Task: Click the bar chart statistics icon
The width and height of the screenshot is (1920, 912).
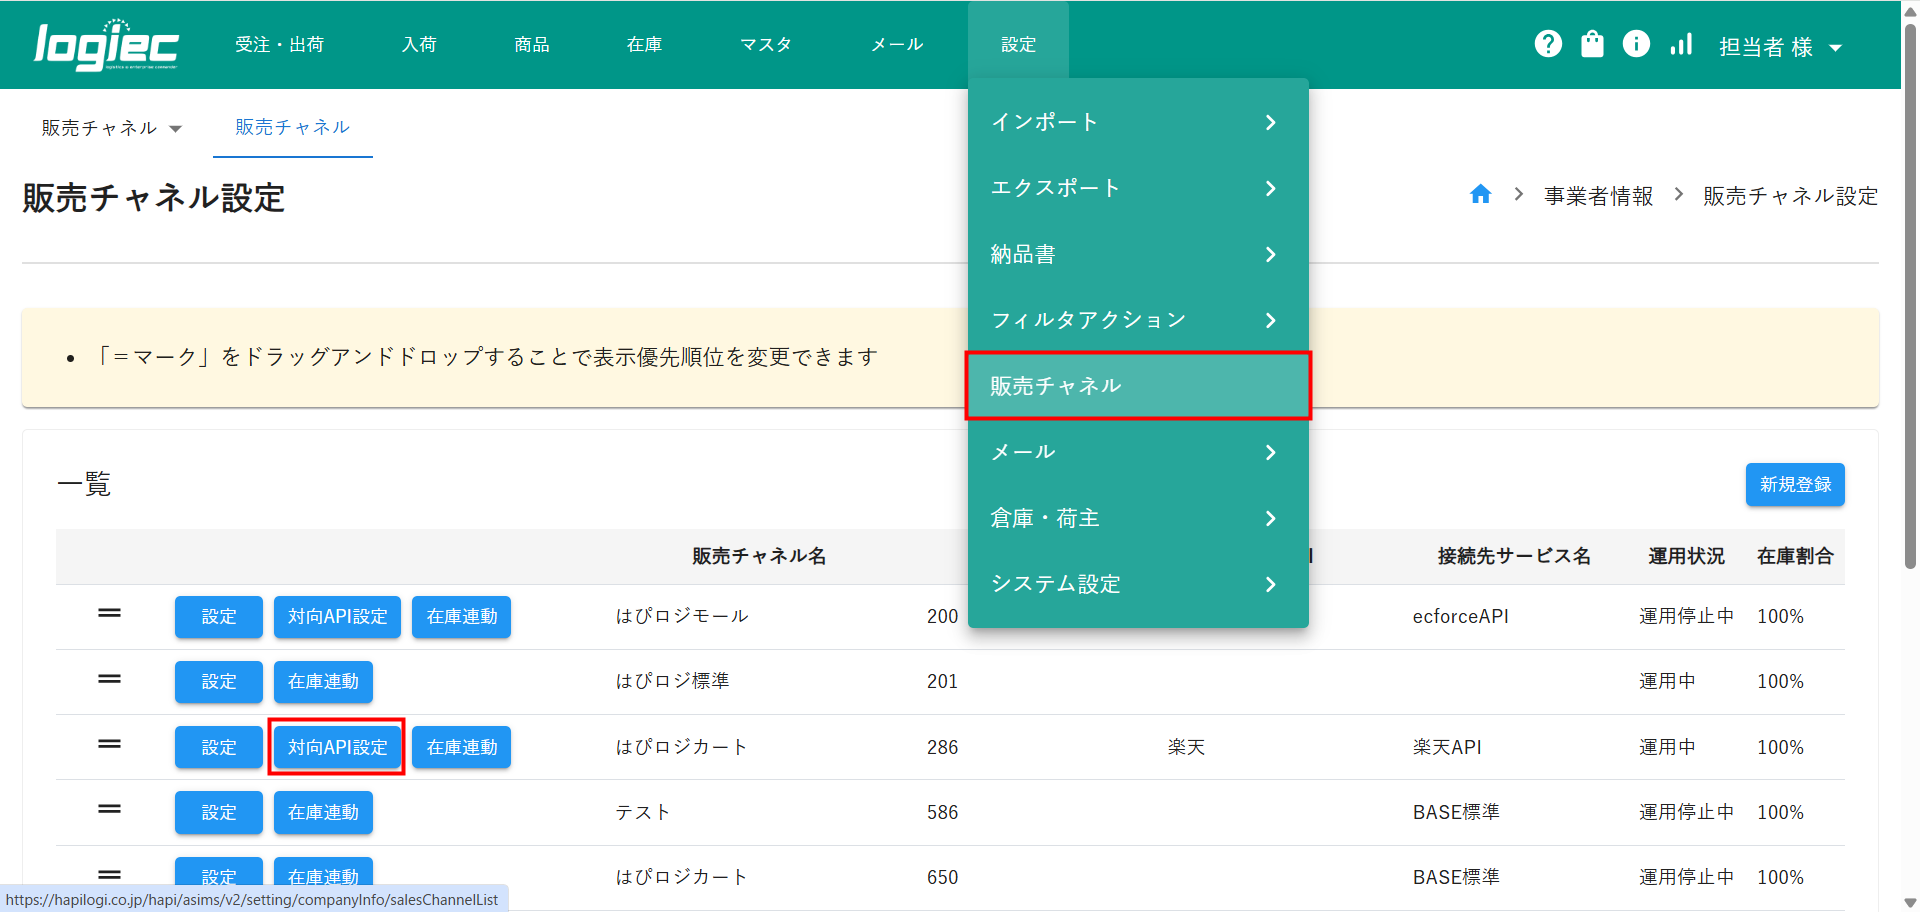Action: tap(1681, 44)
